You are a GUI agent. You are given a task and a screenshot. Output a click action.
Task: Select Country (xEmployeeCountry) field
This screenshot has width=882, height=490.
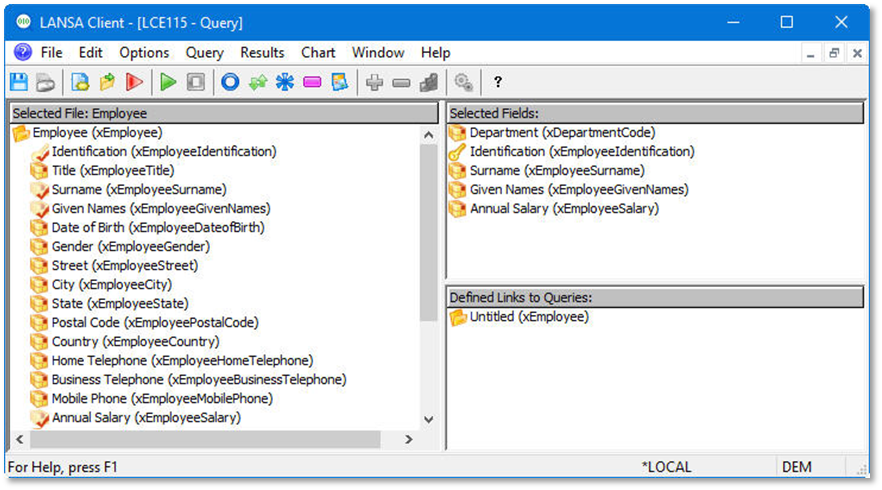[x=125, y=341]
